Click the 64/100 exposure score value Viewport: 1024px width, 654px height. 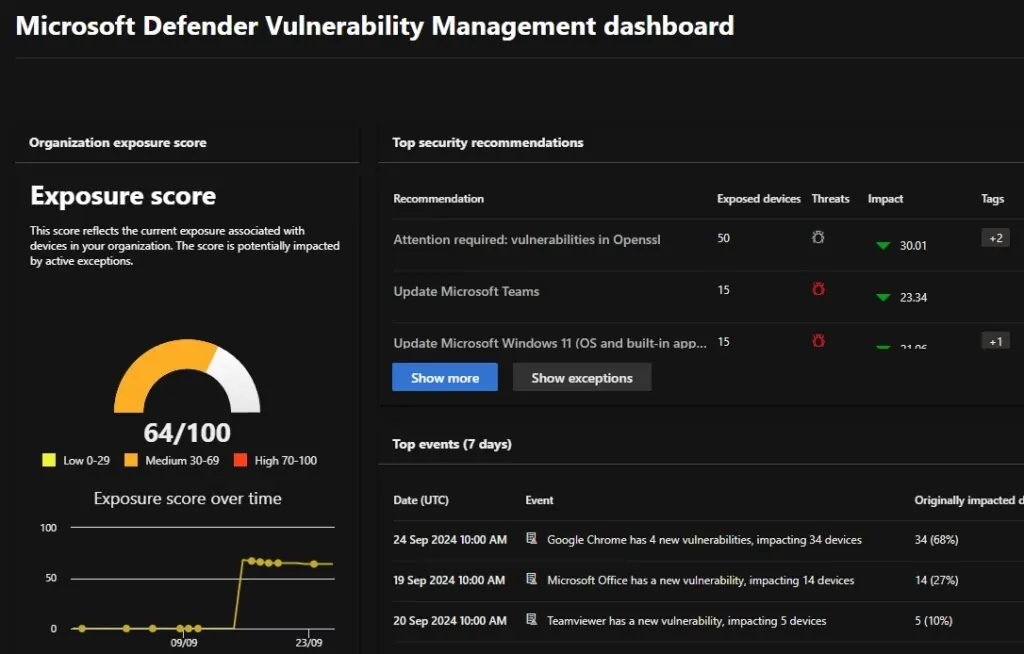pyautogui.click(x=187, y=433)
